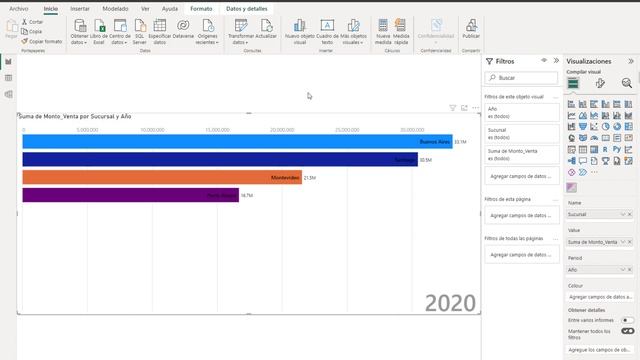Select the funnel chart visualization

point(583,127)
